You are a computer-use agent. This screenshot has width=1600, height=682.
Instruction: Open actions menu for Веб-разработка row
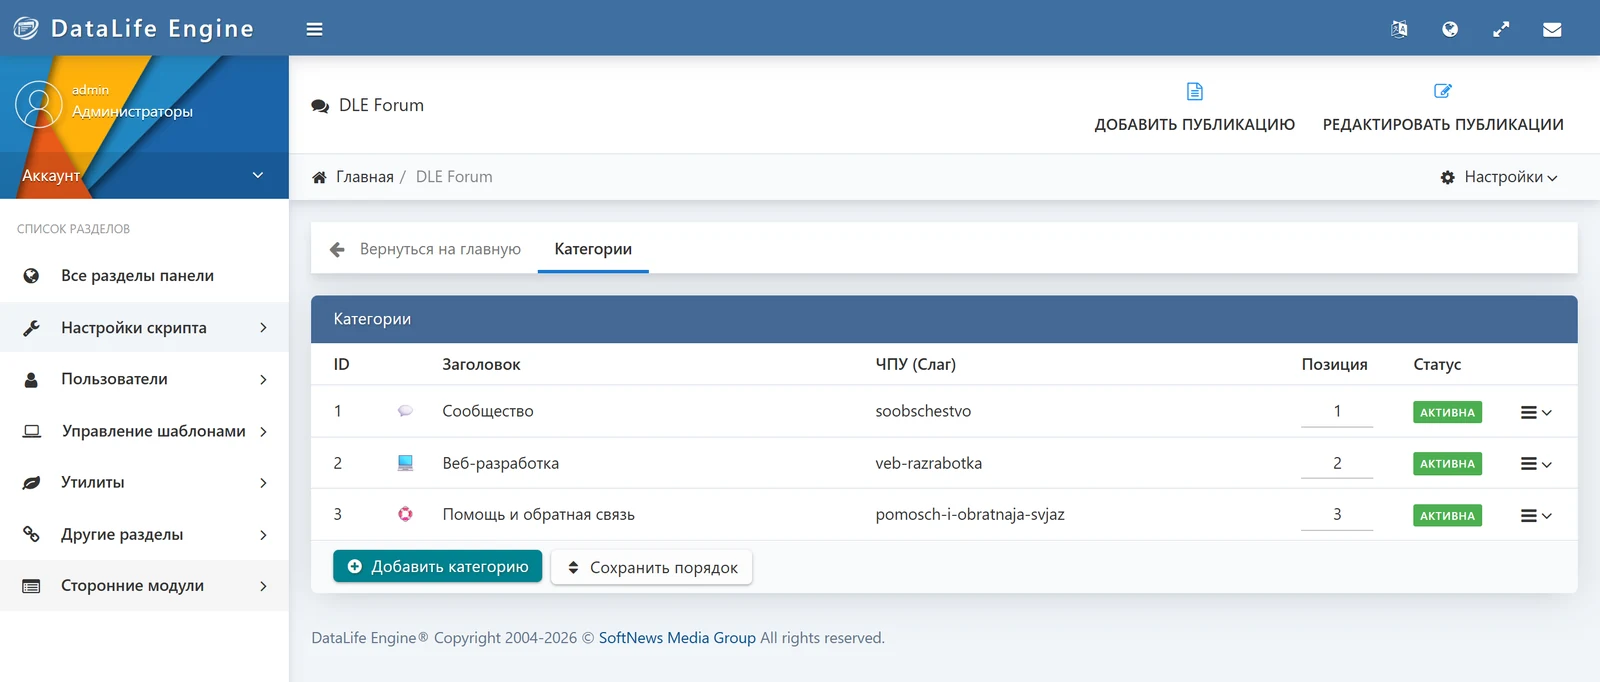coord(1536,464)
